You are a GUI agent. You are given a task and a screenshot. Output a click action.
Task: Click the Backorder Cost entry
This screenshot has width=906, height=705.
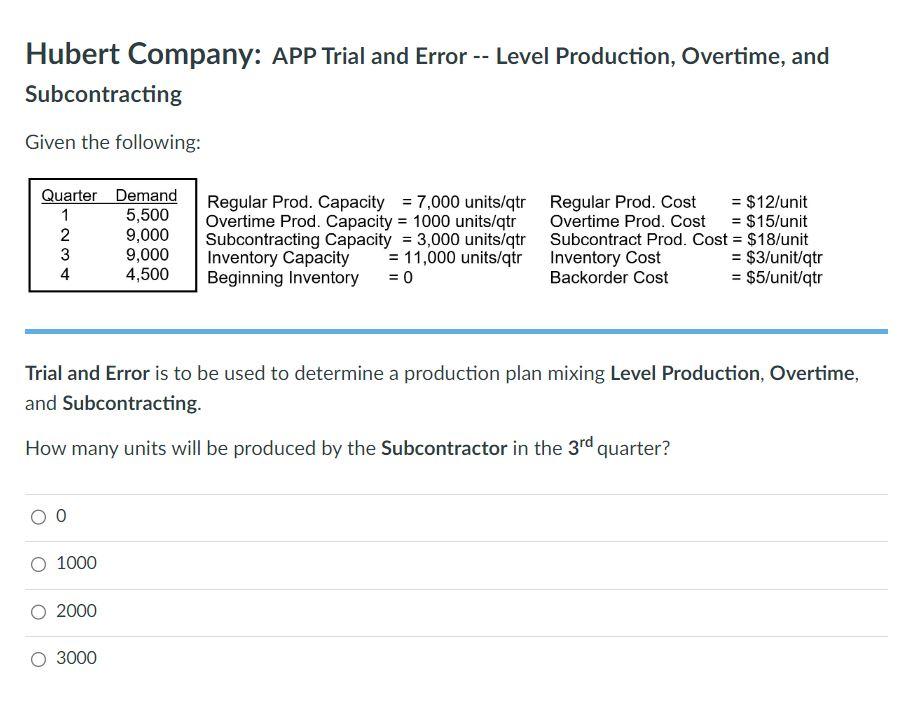(x=609, y=278)
